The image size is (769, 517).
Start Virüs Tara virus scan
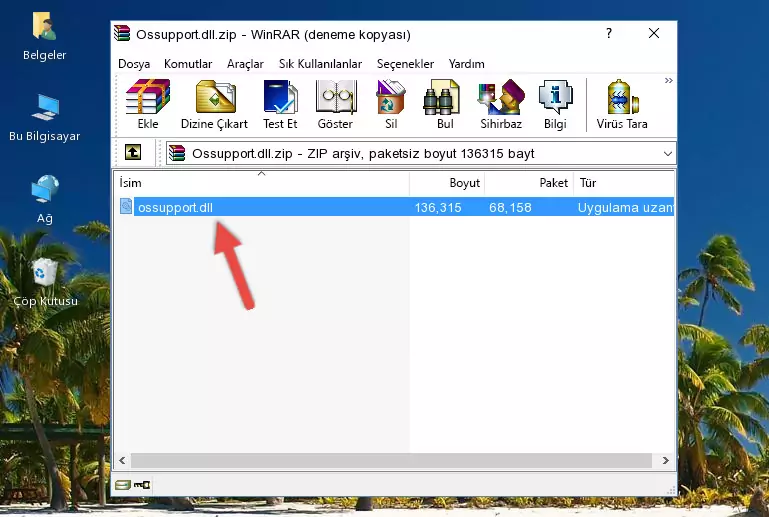622,104
